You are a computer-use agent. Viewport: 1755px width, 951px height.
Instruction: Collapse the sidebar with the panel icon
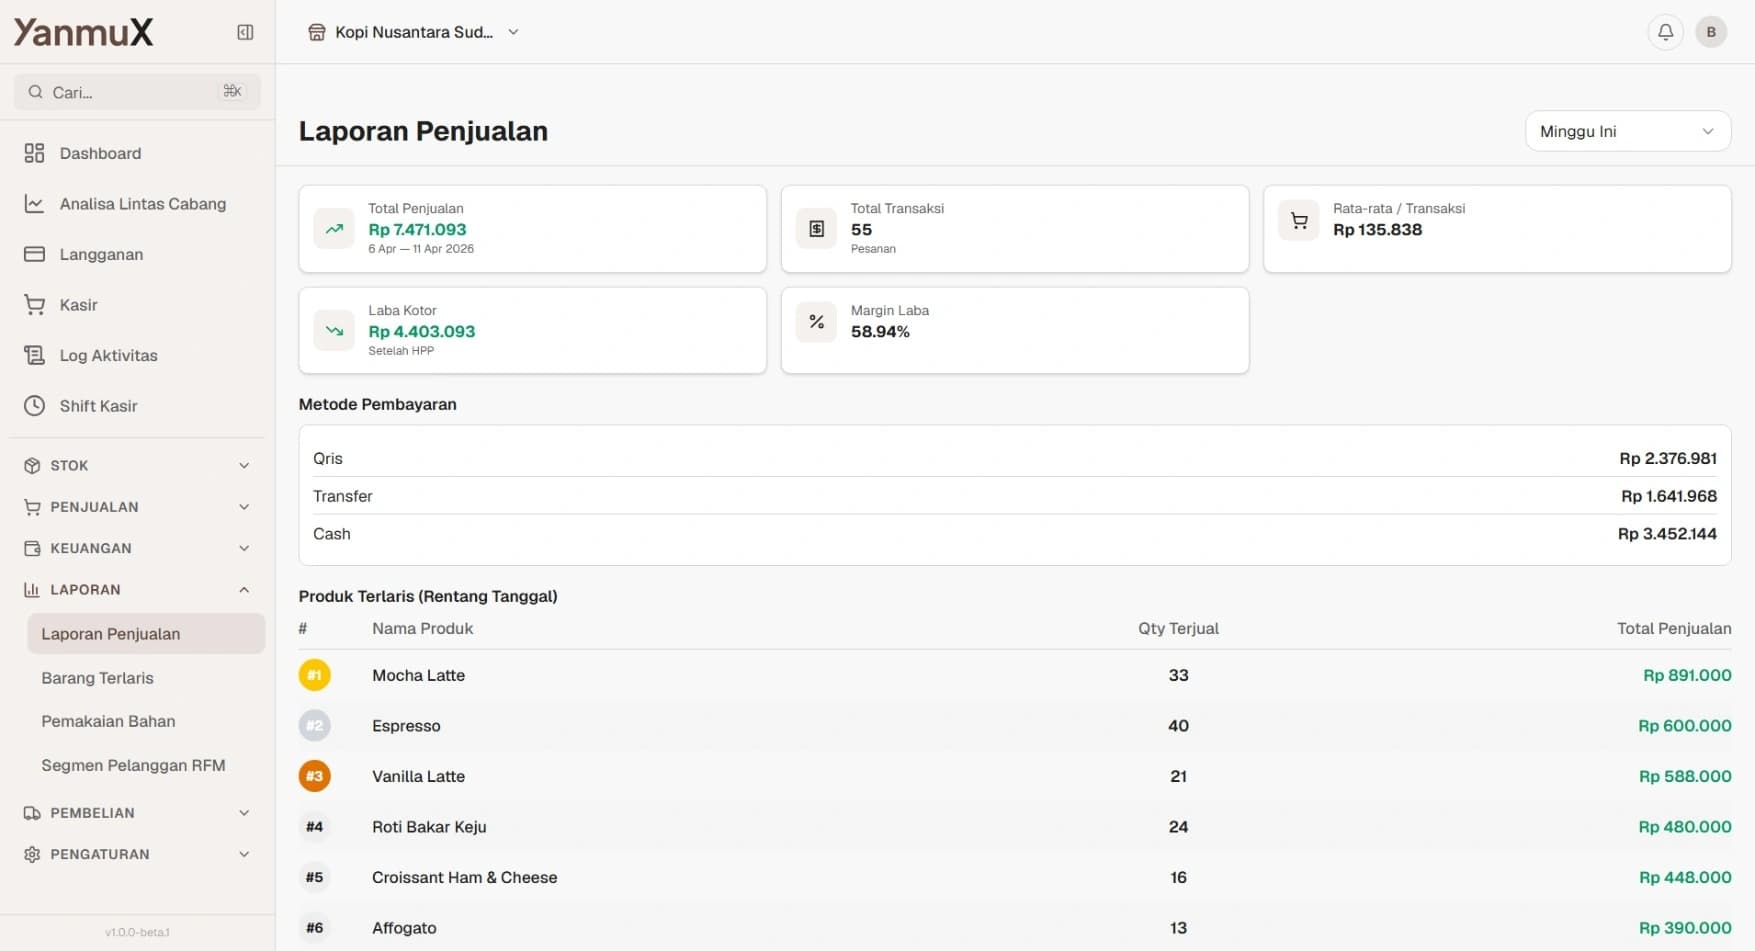[245, 32]
